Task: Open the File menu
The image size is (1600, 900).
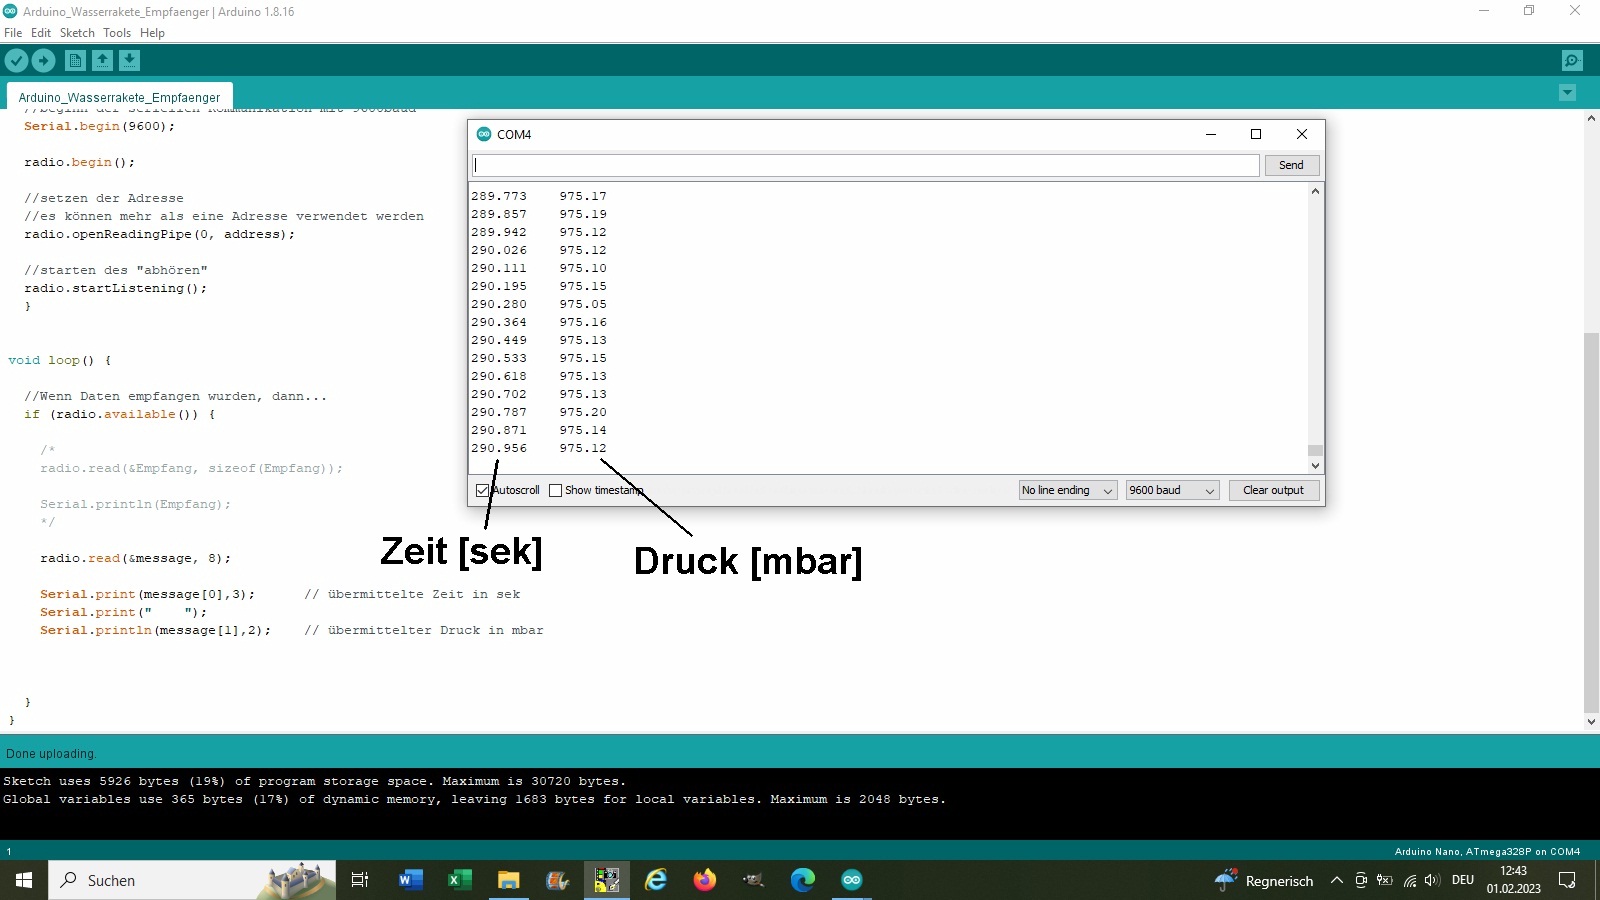Action: (x=13, y=33)
